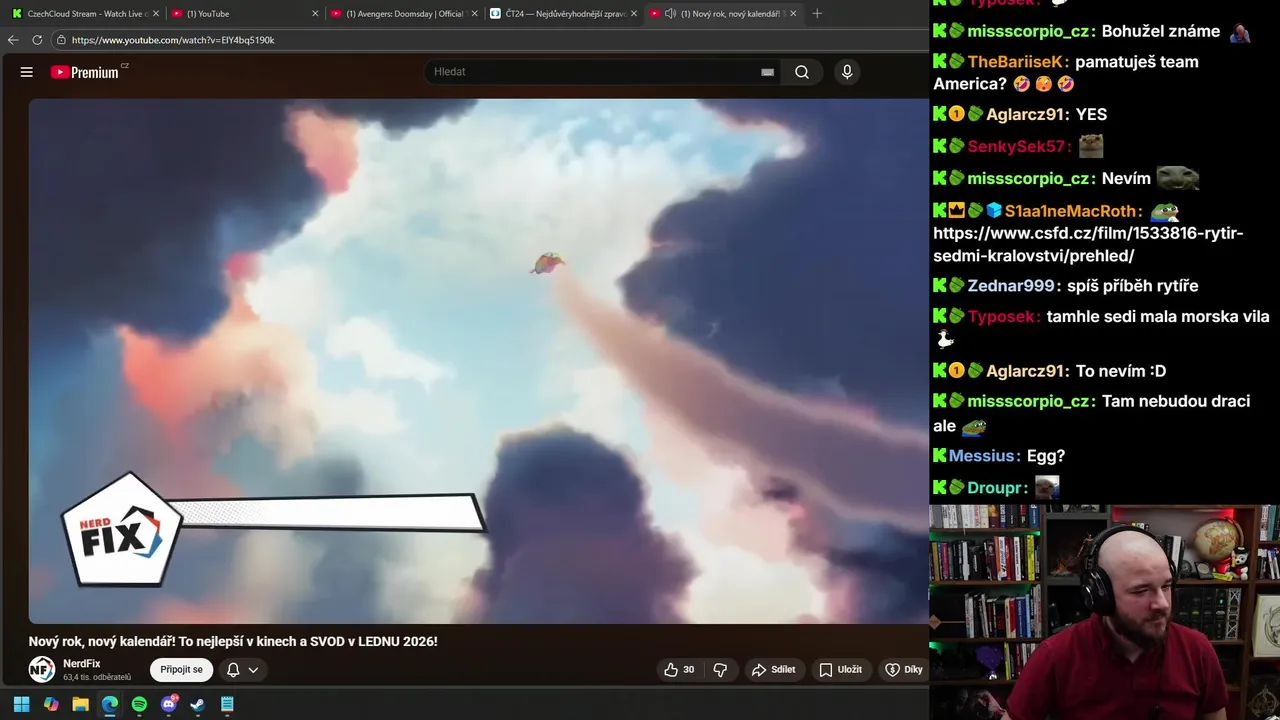This screenshot has height=720, width=1280.
Task: Open on-screen keyboard icon in search box
Action: (767, 72)
